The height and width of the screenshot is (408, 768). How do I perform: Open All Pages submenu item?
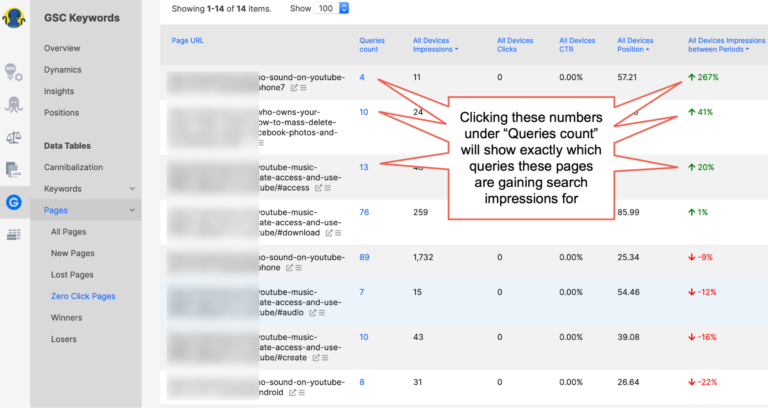coord(69,232)
